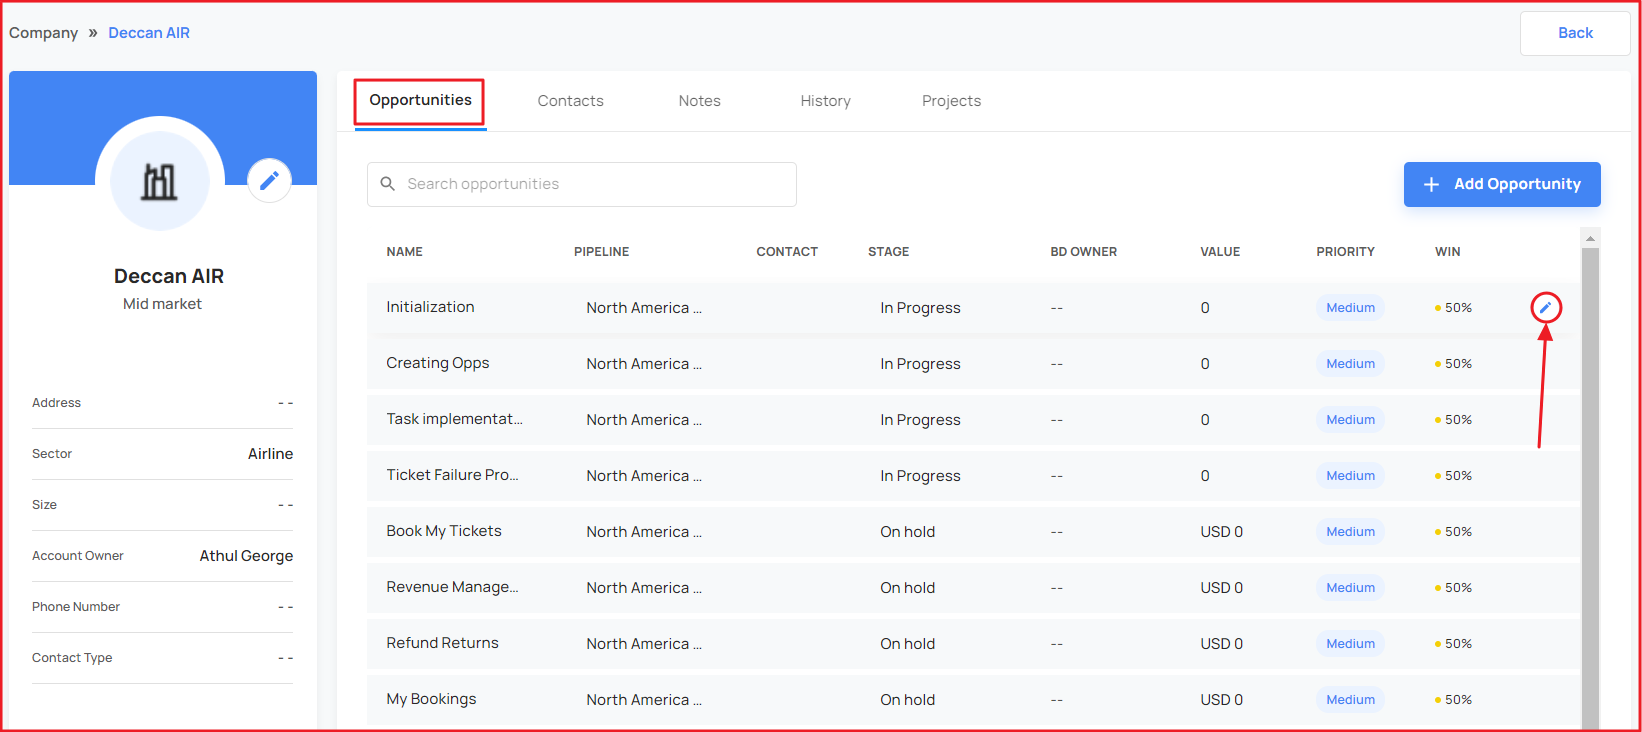The width and height of the screenshot is (1642, 732).
Task: Switch to the Contacts tab
Action: [x=570, y=101]
